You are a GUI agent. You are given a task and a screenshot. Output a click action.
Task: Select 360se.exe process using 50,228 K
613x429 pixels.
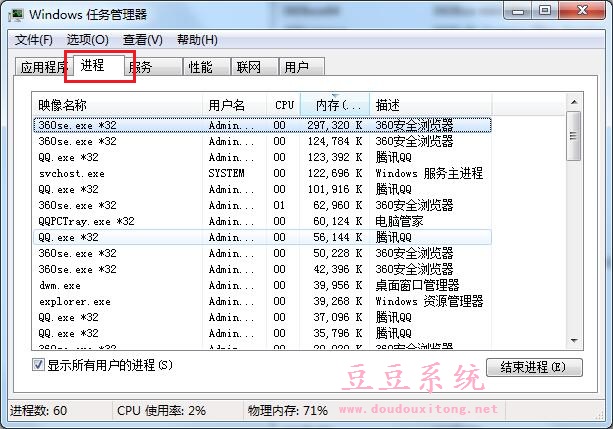[262, 253]
